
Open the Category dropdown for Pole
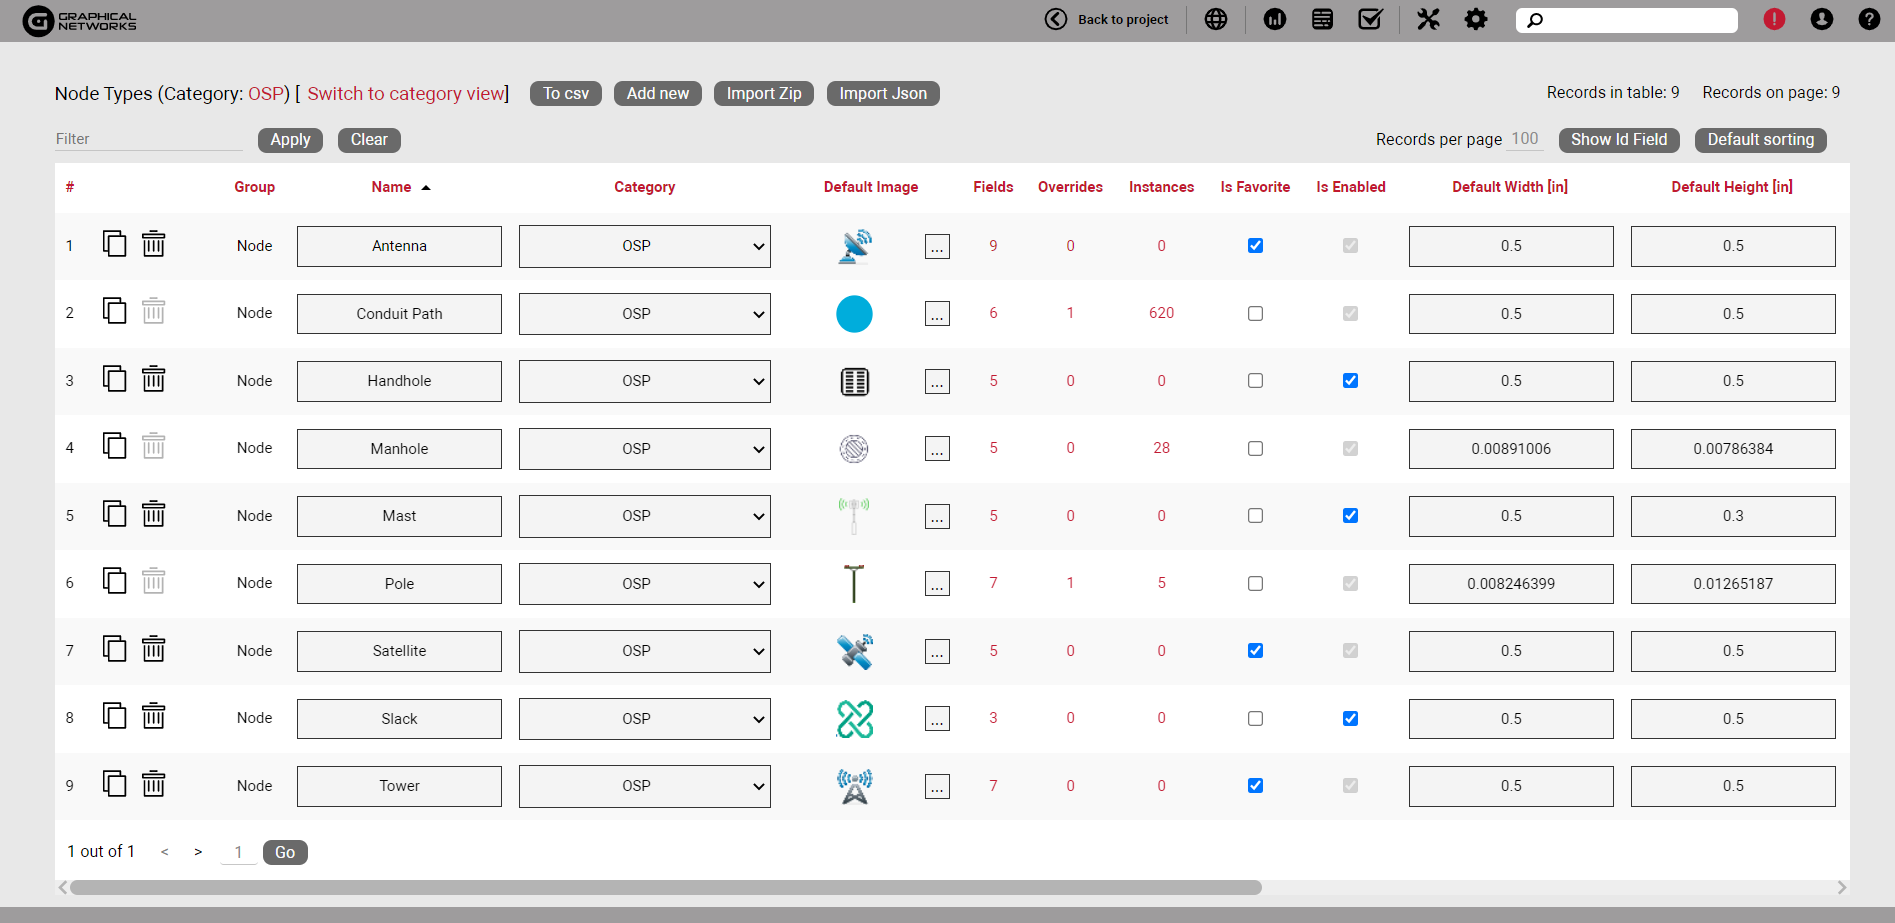[x=644, y=584]
